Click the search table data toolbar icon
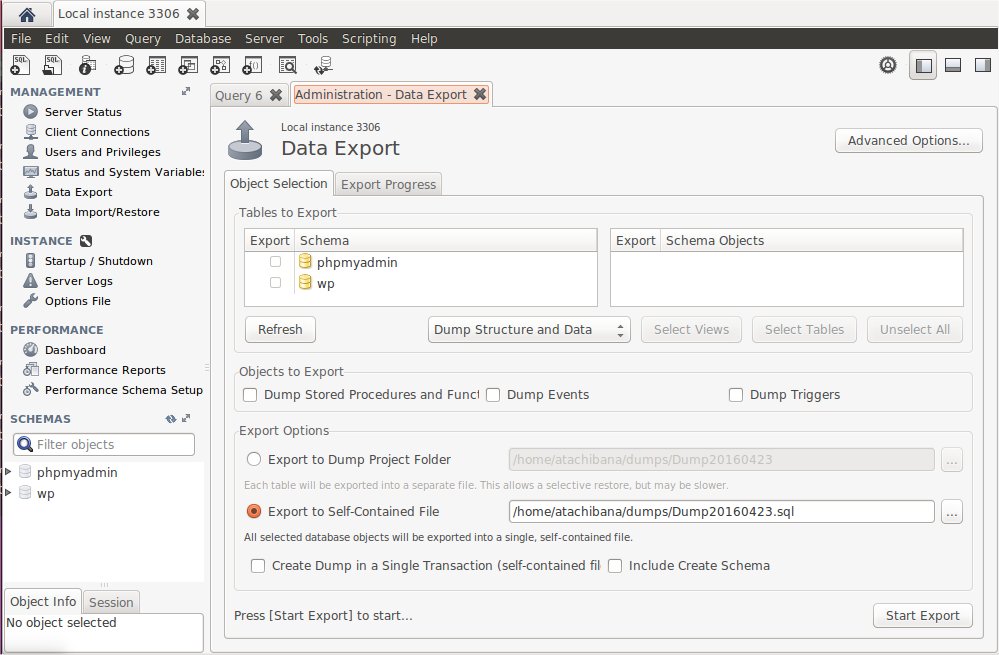The width and height of the screenshot is (999, 655). tap(288, 66)
